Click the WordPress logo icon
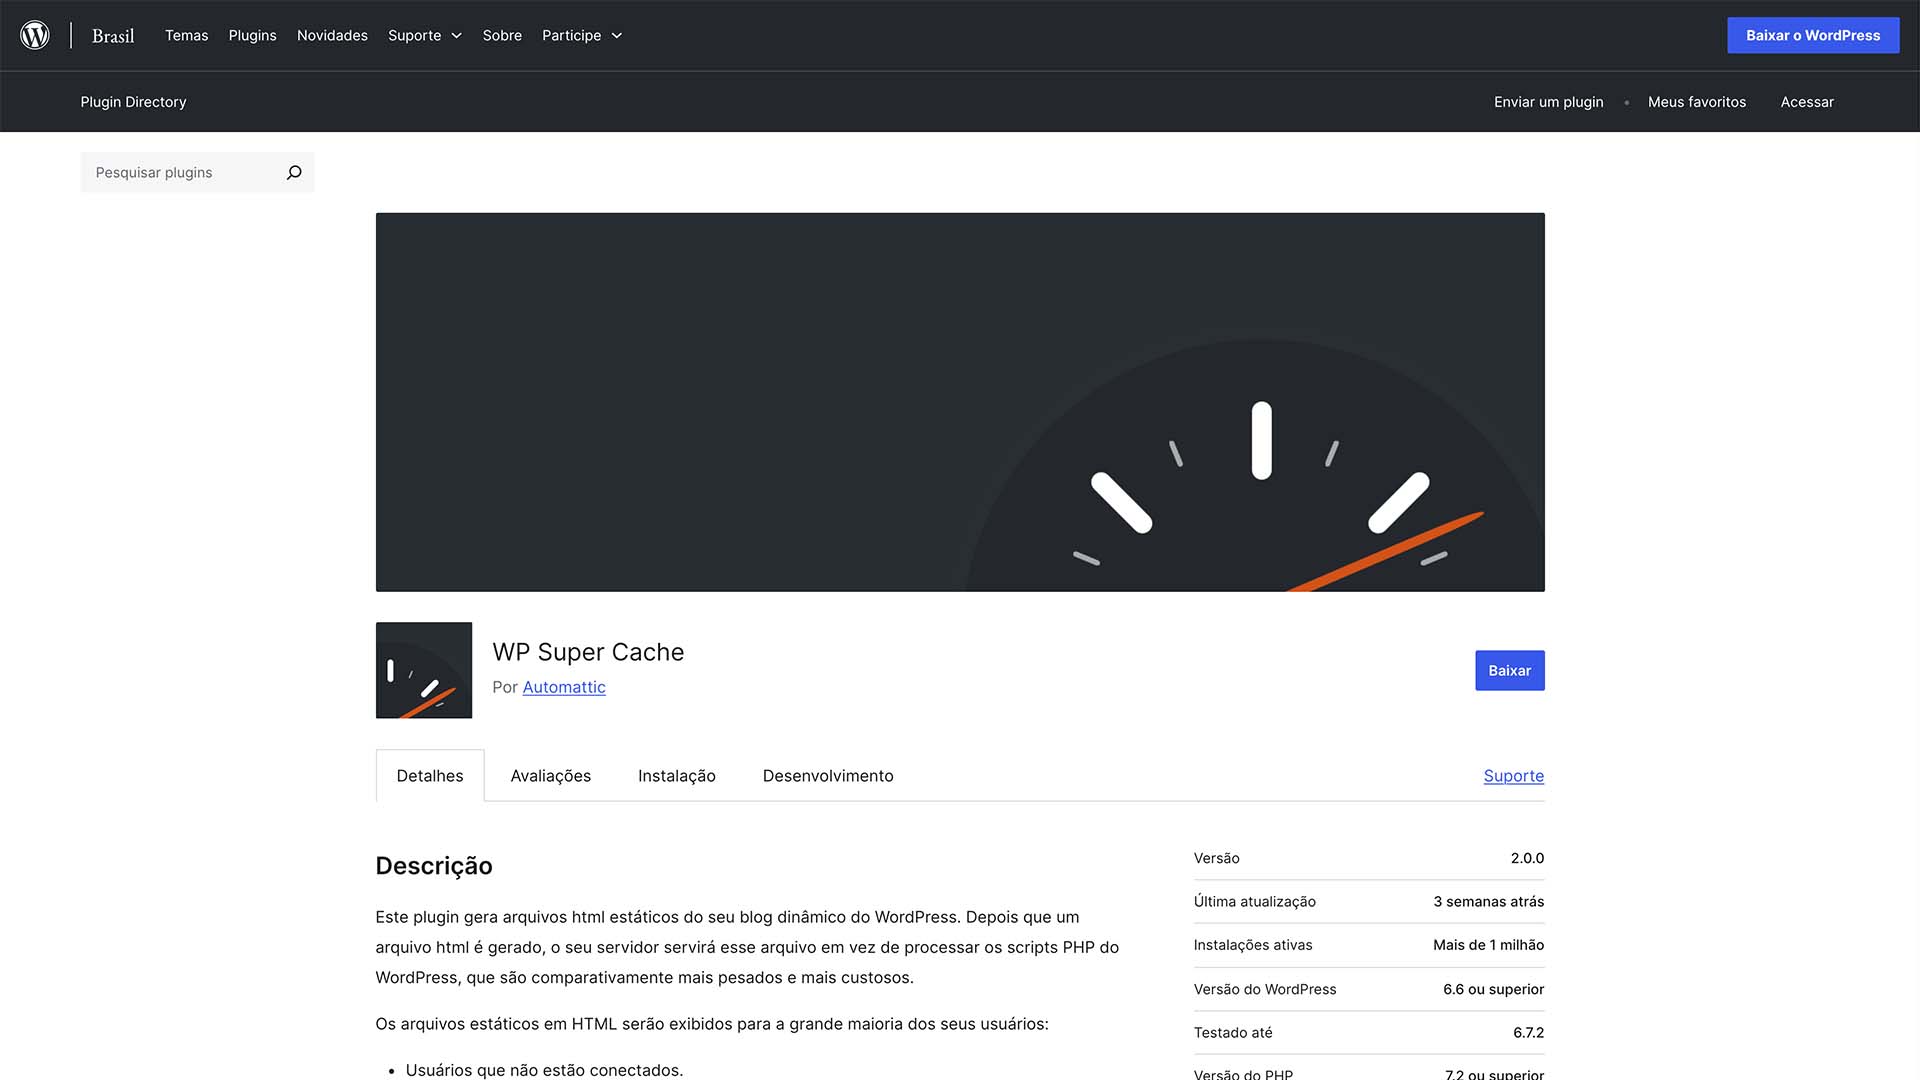This screenshot has width=1920, height=1080. (35, 35)
